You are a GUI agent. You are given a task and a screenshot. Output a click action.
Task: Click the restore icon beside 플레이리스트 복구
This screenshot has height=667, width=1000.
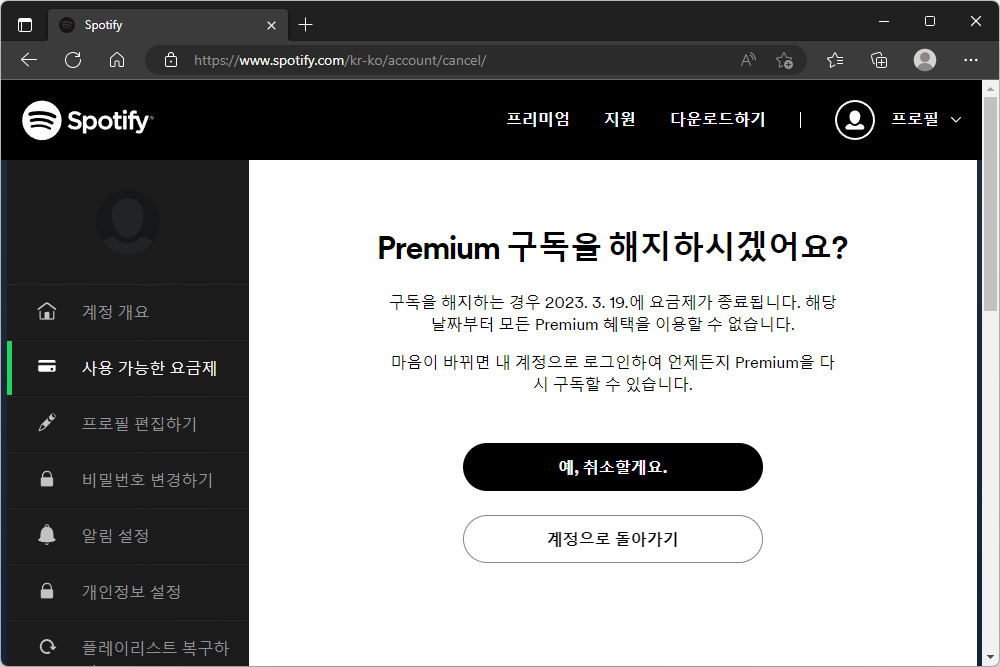click(47, 647)
